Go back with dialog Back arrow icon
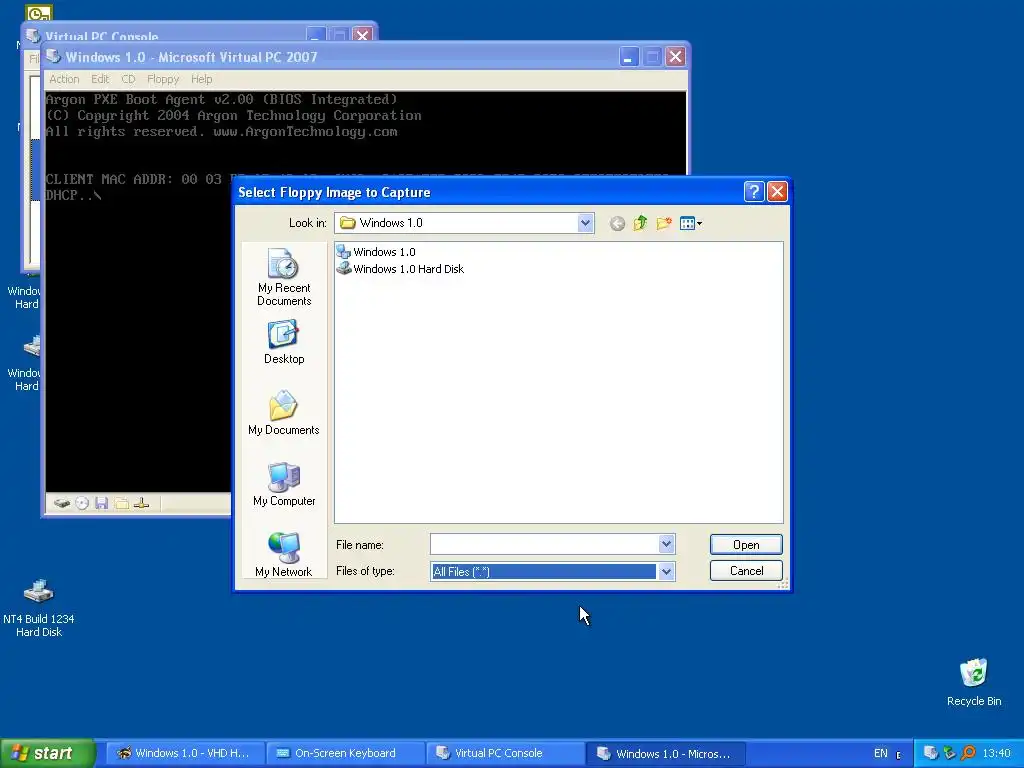This screenshot has width=1024, height=768. [x=617, y=223]
